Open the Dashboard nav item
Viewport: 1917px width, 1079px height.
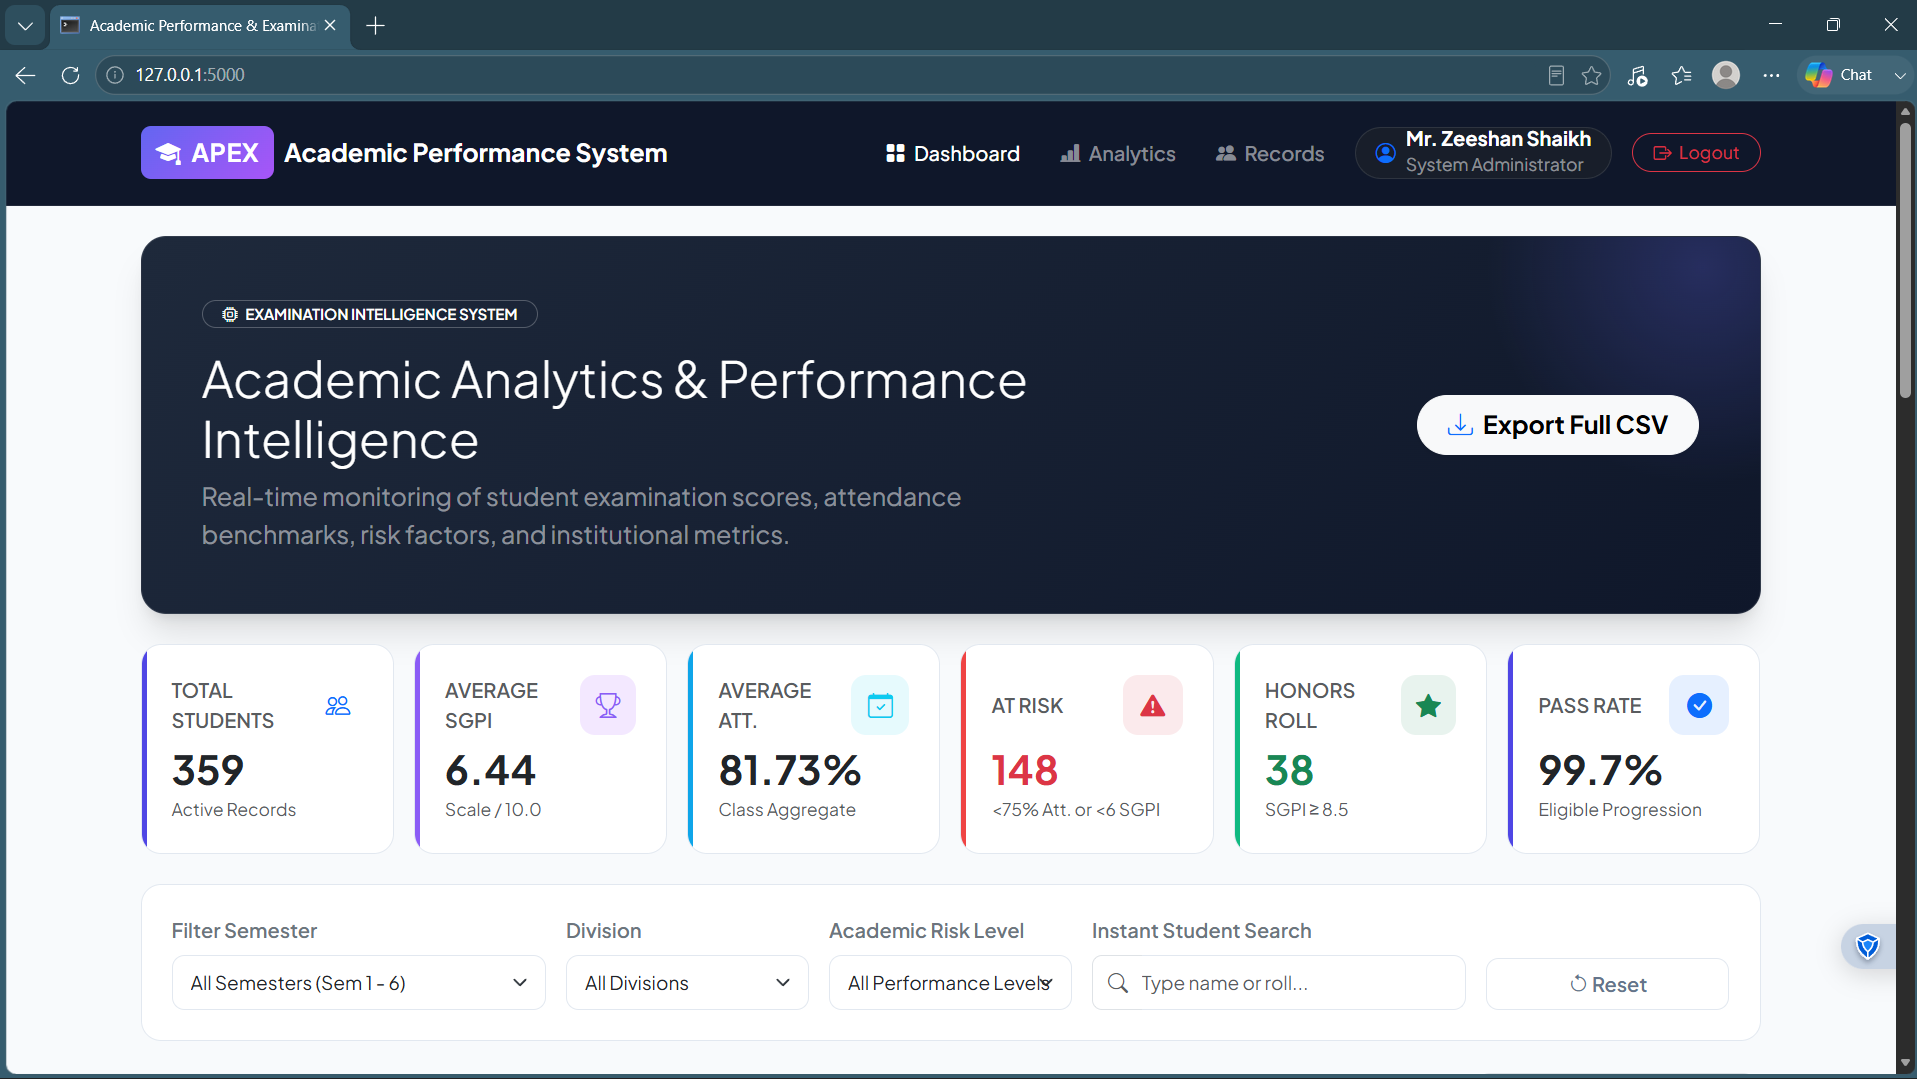point(953,153)
